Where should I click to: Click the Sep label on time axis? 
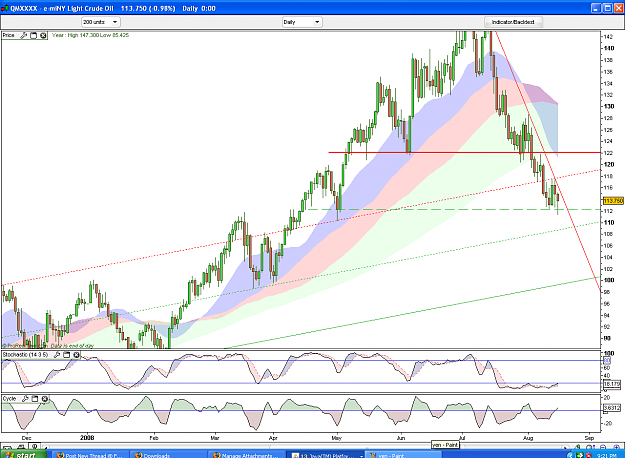[590, 438]
